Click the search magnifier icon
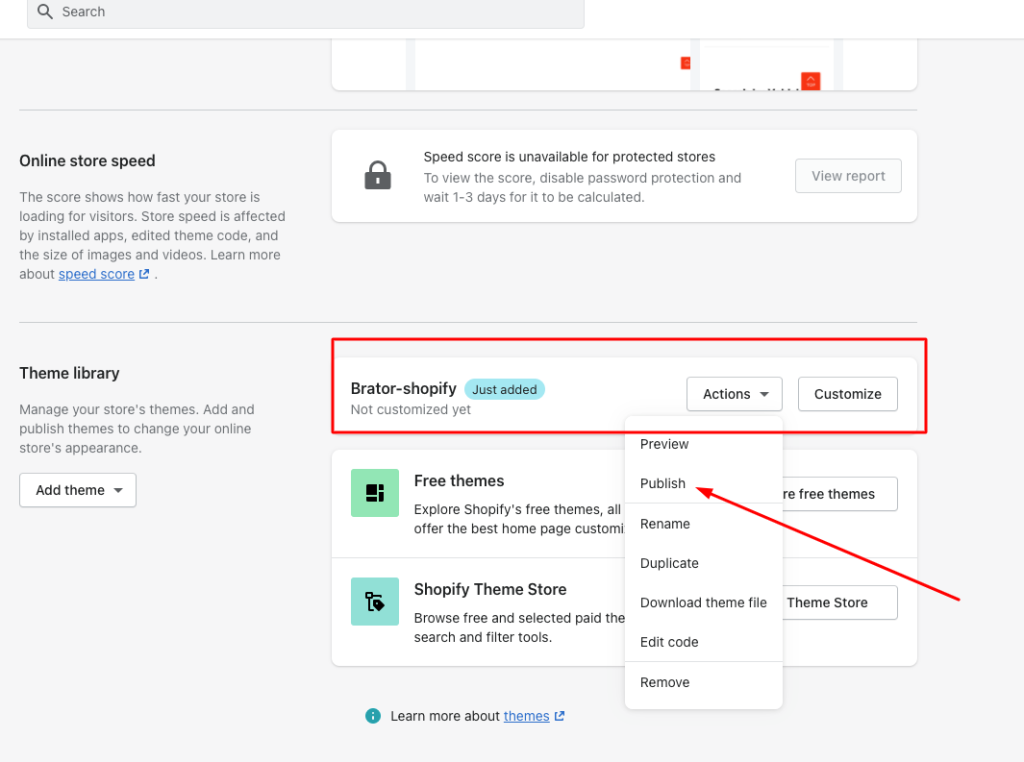Viewport: 1024px width, 762px height. click(45, 12)
